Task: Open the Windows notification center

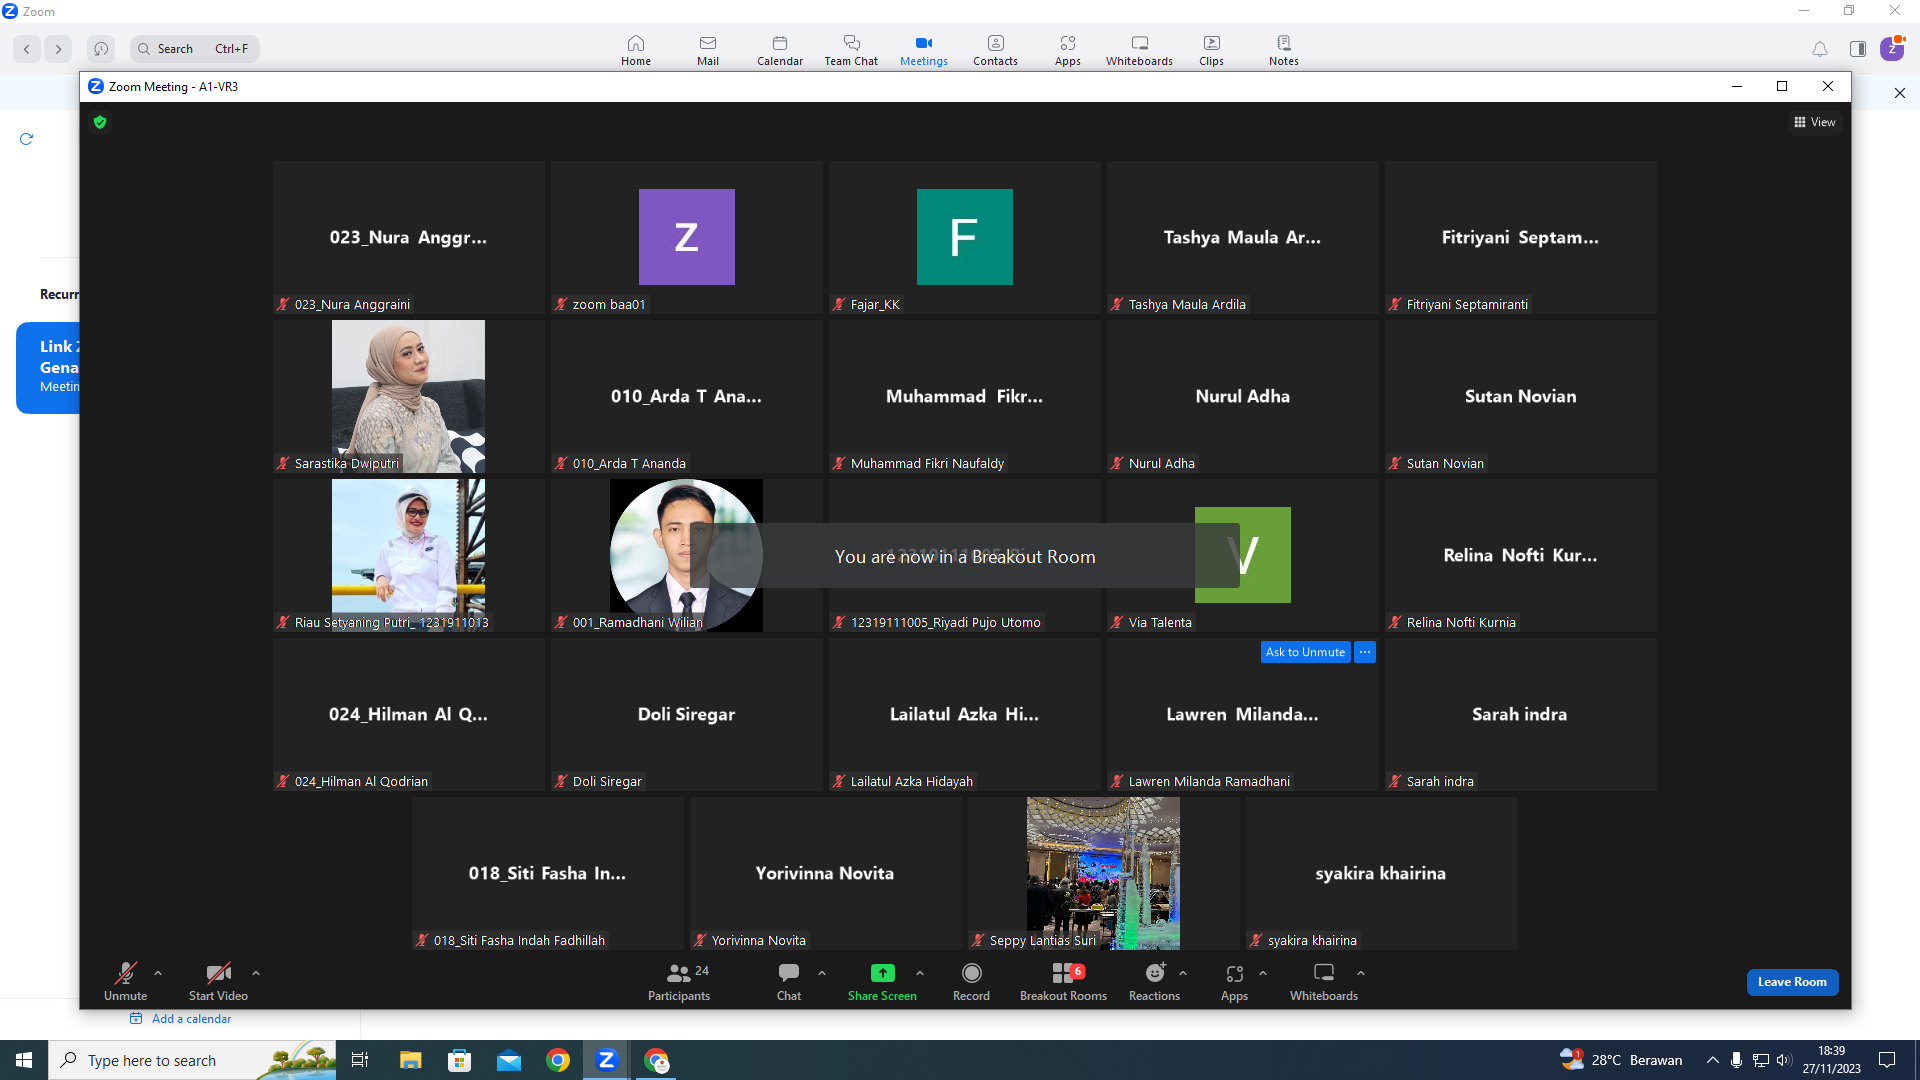Action: tap(1887, 1060)
